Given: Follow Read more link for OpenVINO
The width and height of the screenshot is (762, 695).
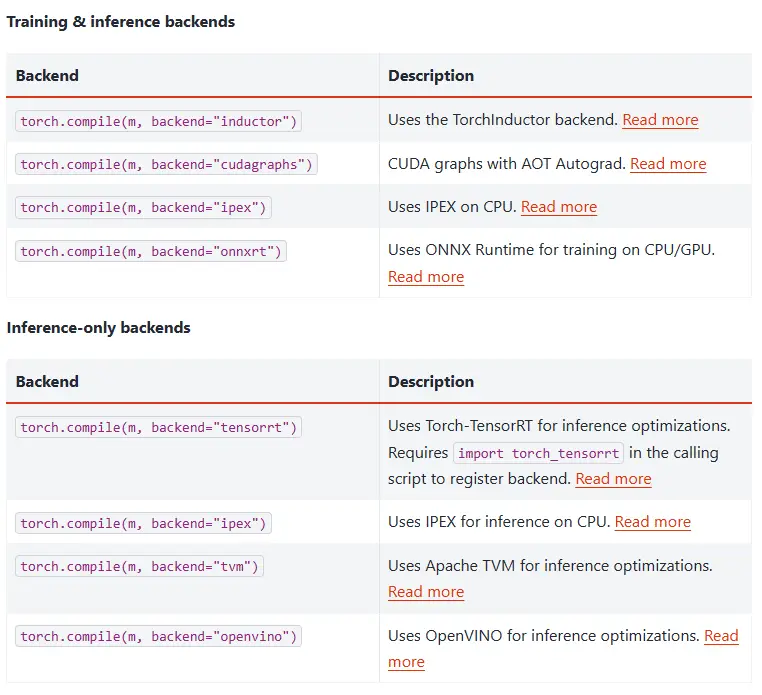Looking at the screenshot, I should point(720,636).
